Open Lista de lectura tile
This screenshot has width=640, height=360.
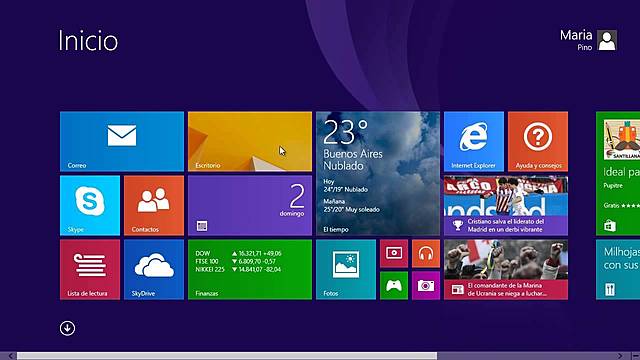pos(90,269)
